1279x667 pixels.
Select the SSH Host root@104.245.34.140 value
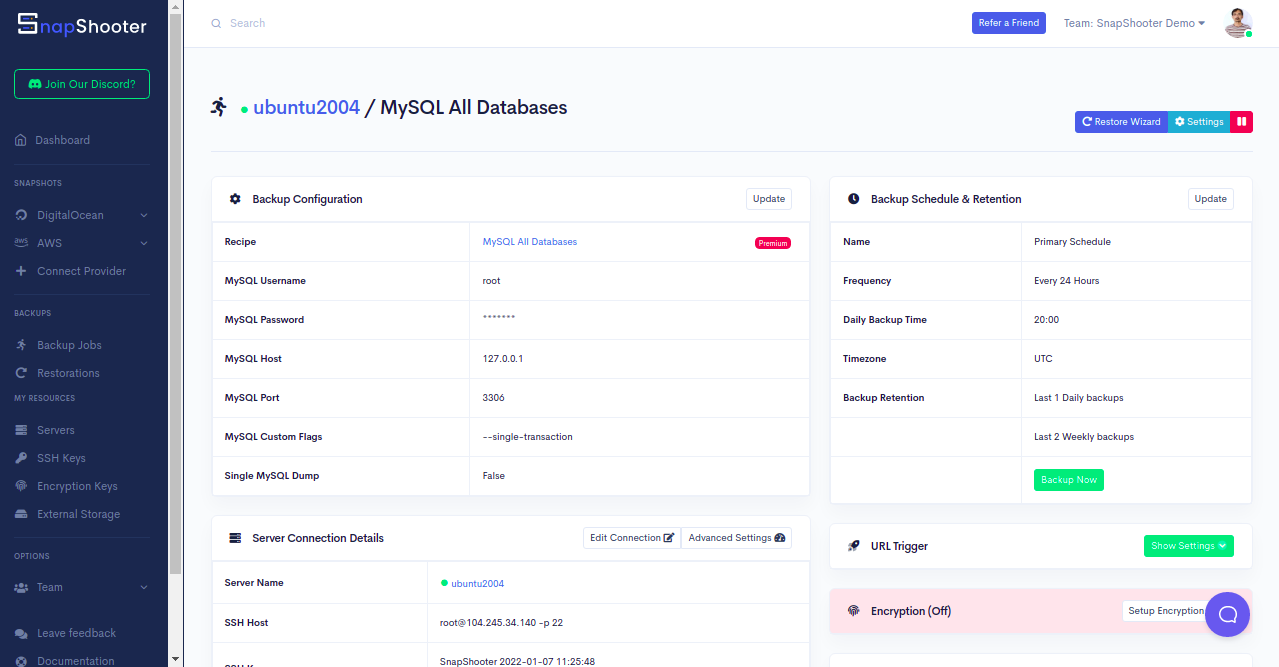pyautogui.click(x=501, y=623)
